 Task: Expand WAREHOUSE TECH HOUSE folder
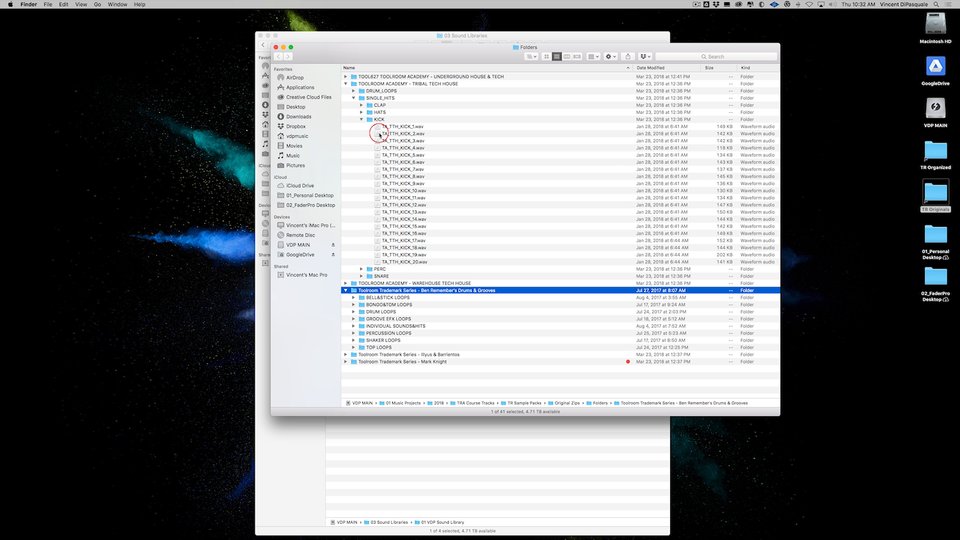click(x=346, y=283)
